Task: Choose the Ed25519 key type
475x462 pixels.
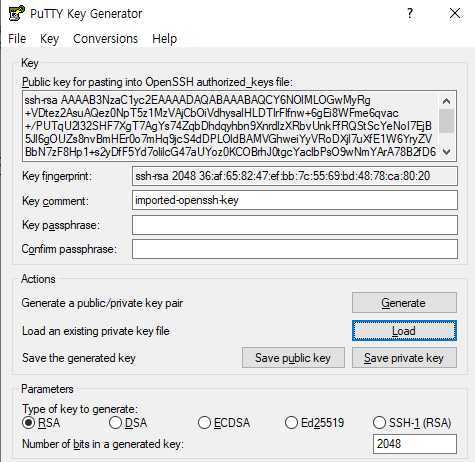Action: click(314, 423)
